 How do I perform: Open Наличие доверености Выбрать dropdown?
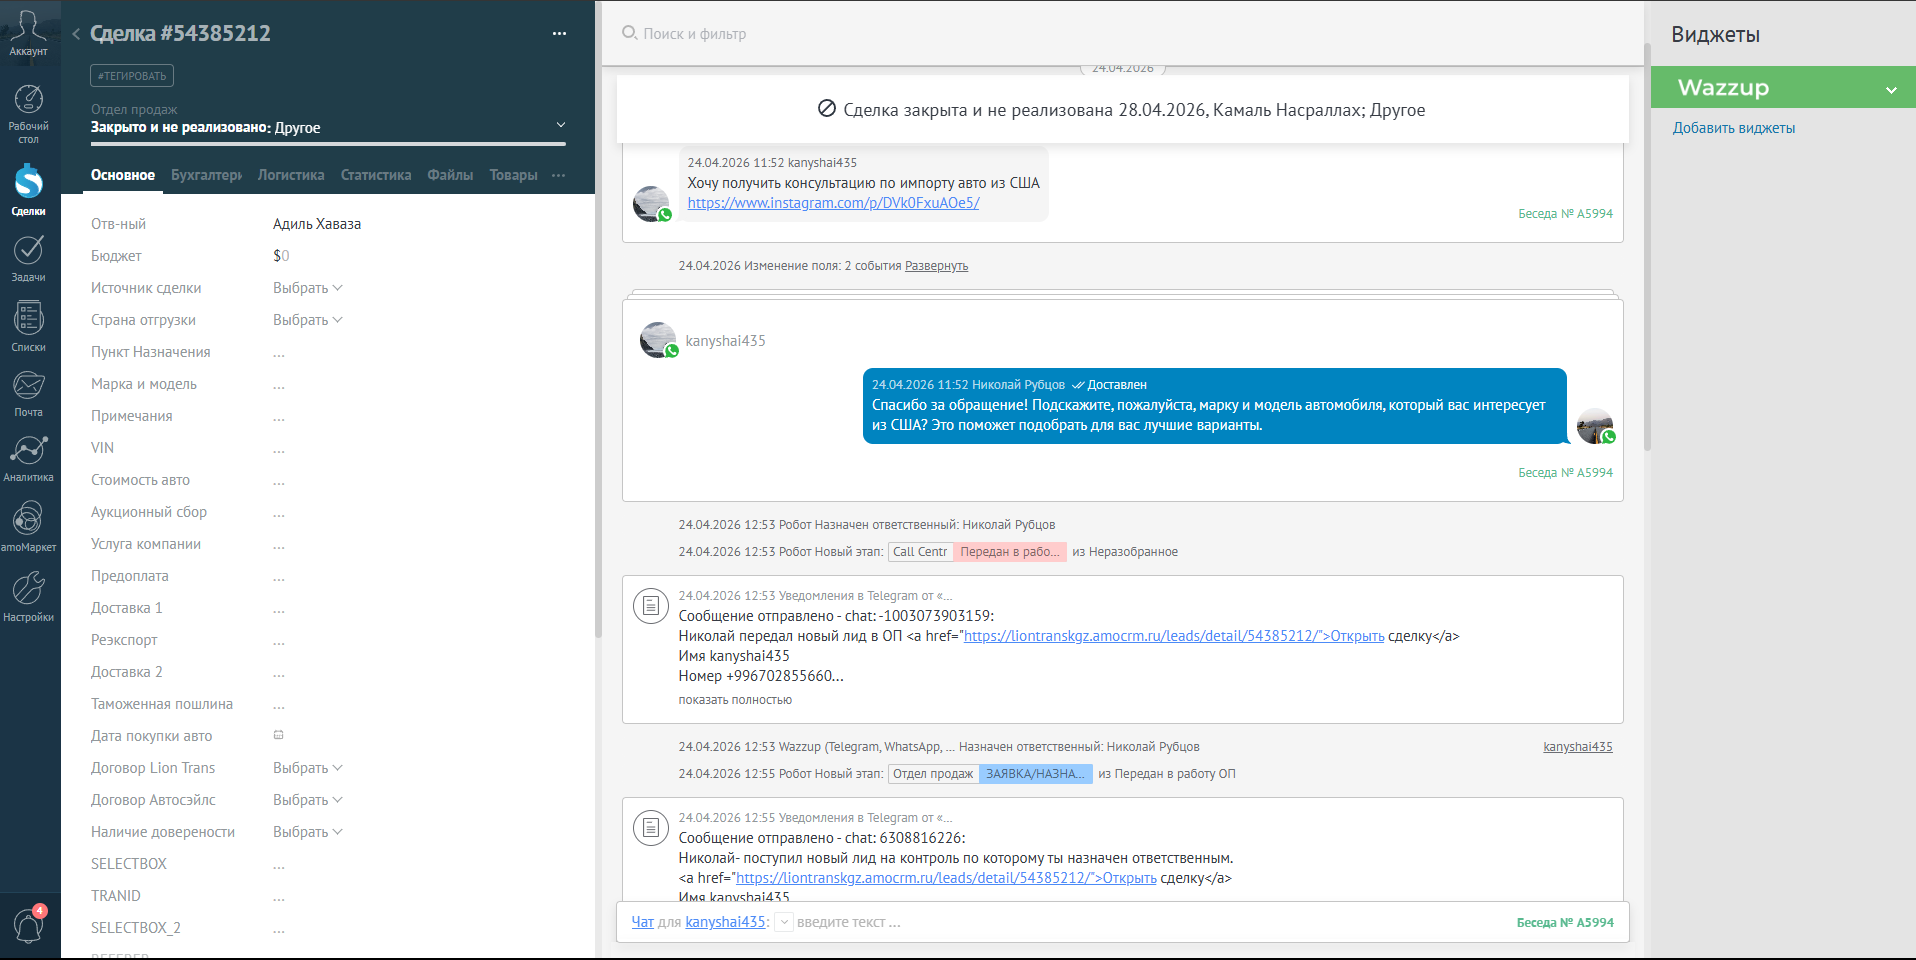click(x=308, y=832)
